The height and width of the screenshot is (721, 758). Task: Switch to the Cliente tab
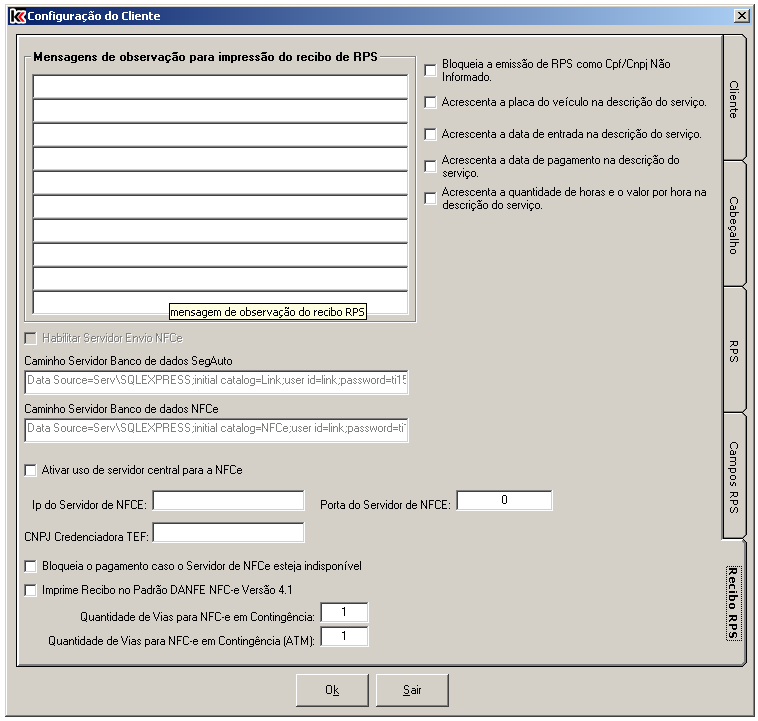coord(733,99)
